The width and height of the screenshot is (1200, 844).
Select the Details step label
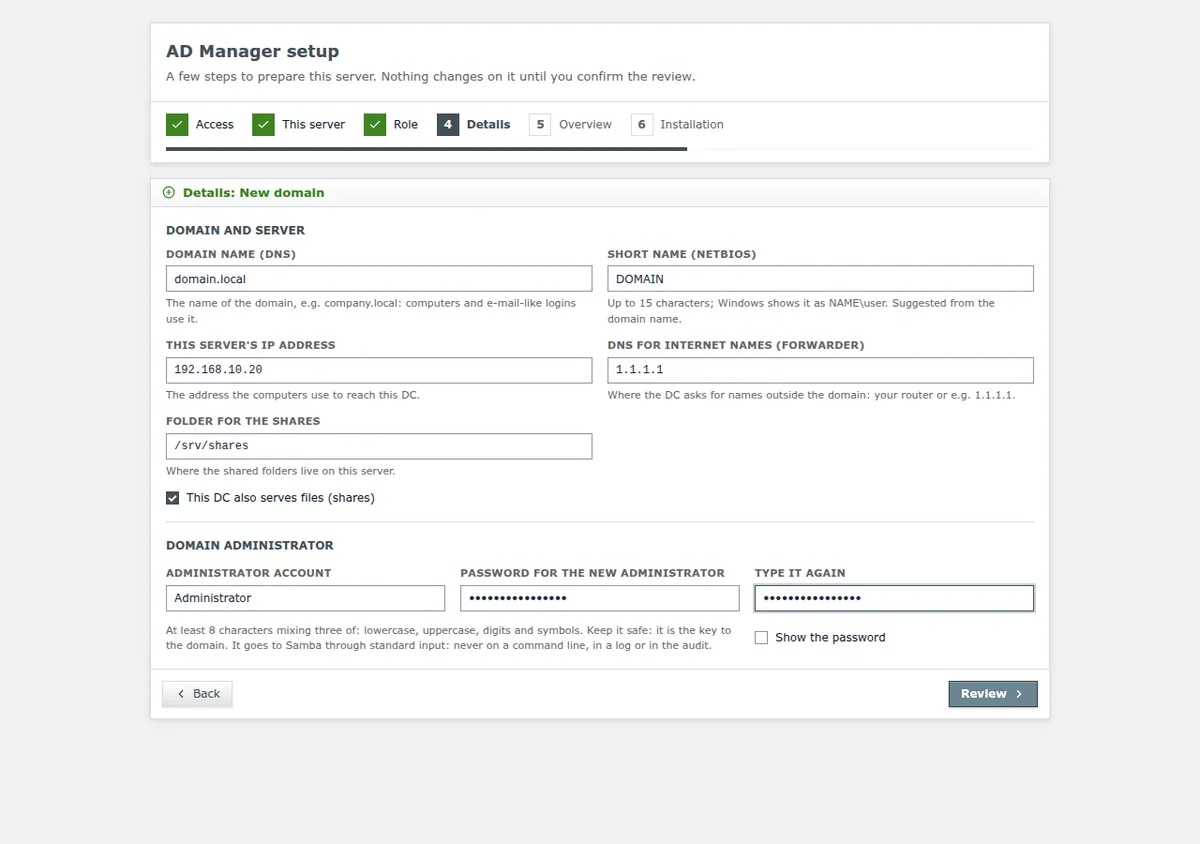pyautogui.click(x=488, y=125)
